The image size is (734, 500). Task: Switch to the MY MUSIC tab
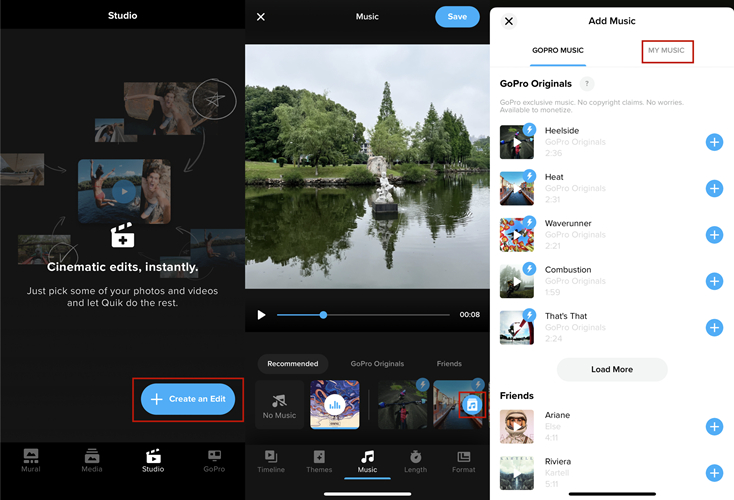click(x=666, y=51)
